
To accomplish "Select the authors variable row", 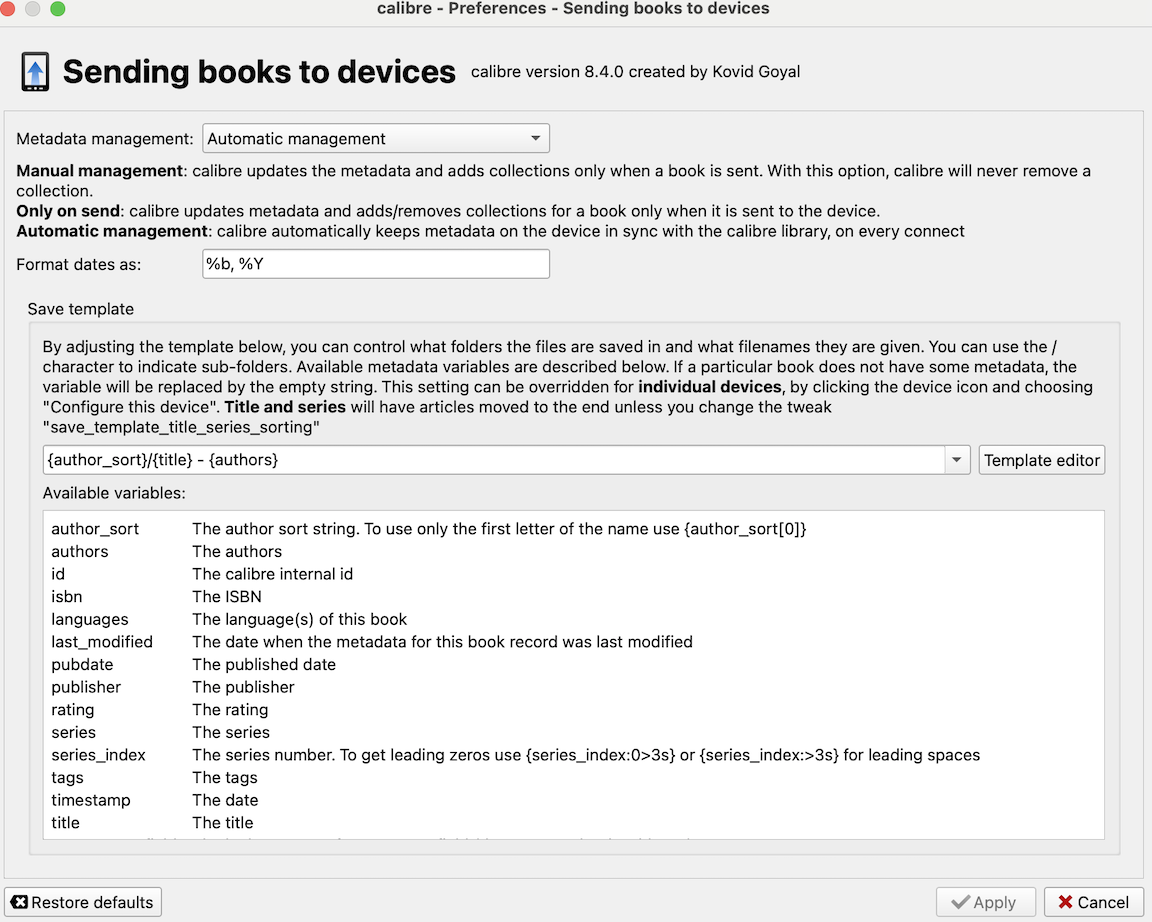I will pyautogui.click(x=80, y=551).
